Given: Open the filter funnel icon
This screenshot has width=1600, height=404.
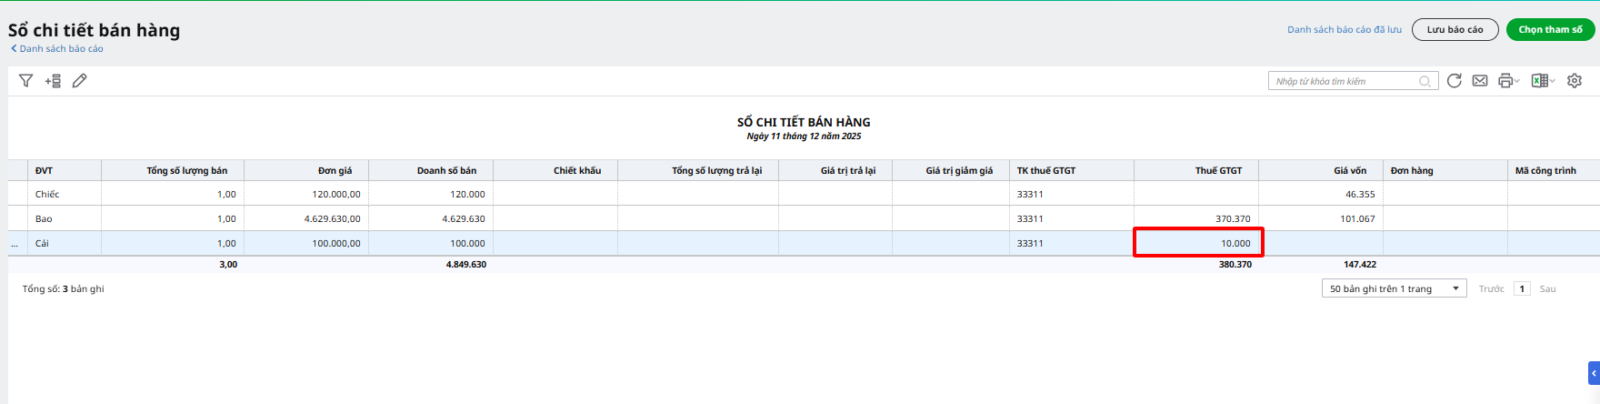Looking at the screenshot, I should (26, 81).
